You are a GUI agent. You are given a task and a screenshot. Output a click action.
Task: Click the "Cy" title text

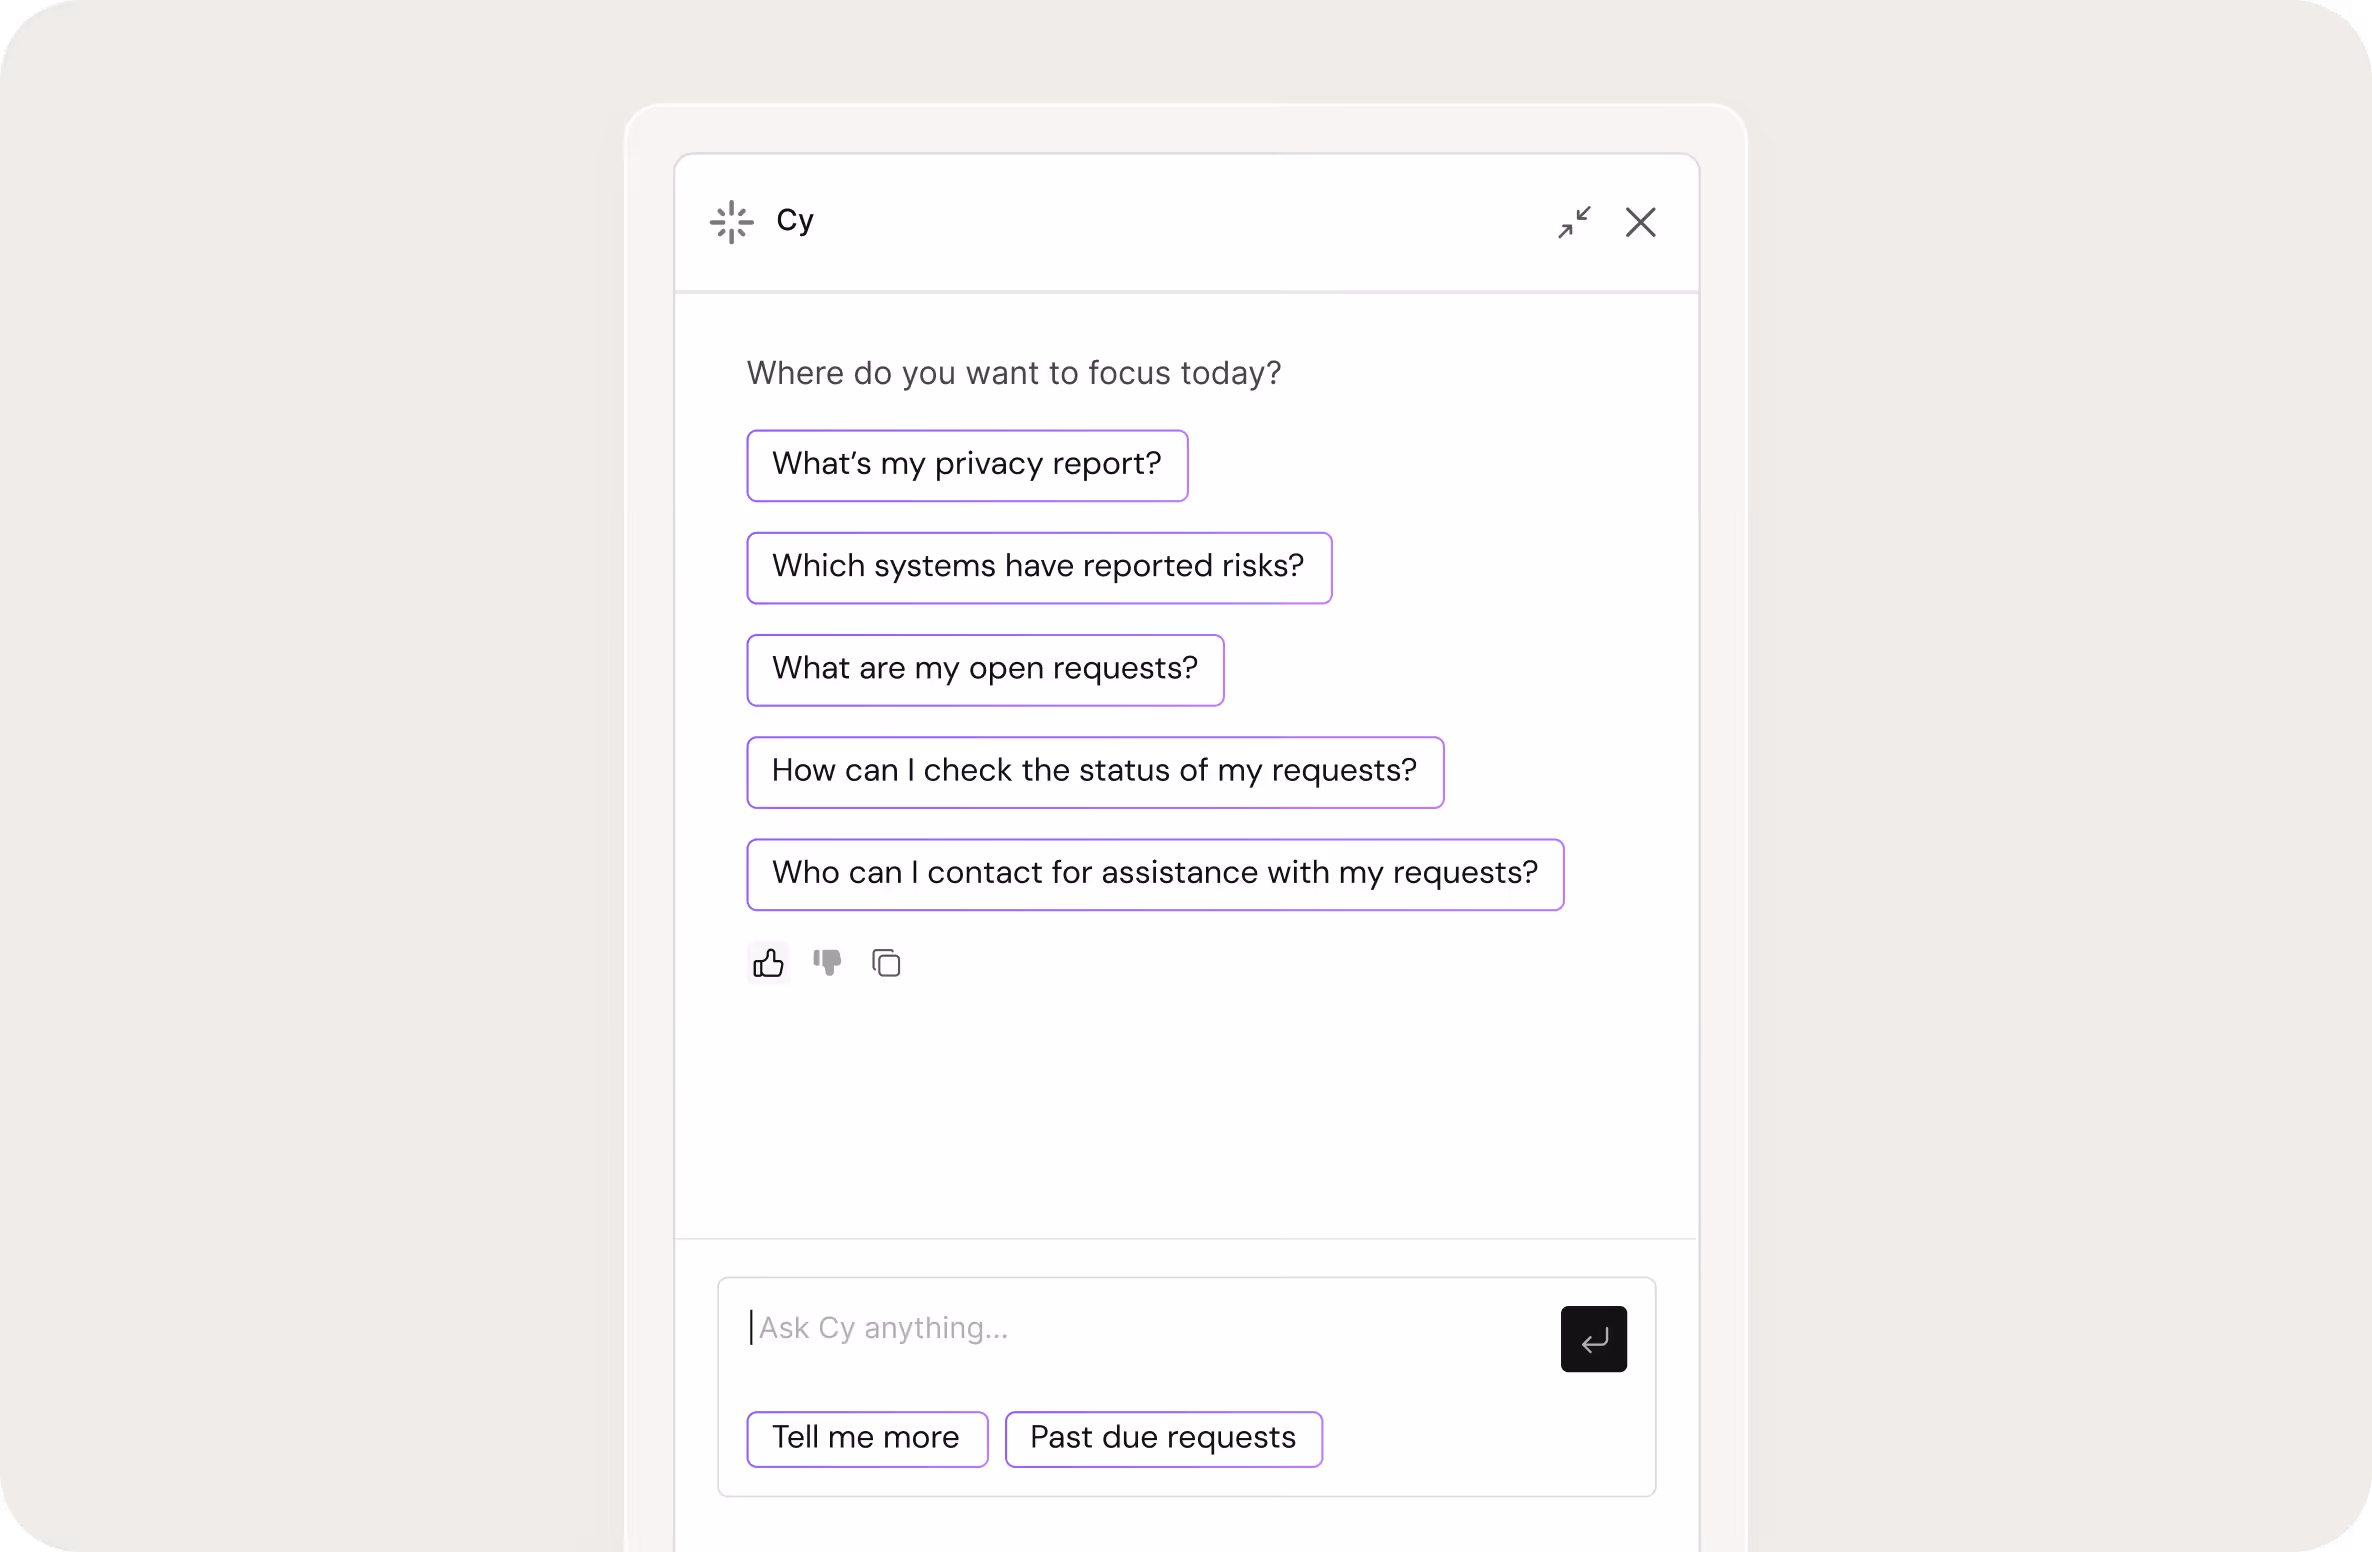click(x=795, y=220)
